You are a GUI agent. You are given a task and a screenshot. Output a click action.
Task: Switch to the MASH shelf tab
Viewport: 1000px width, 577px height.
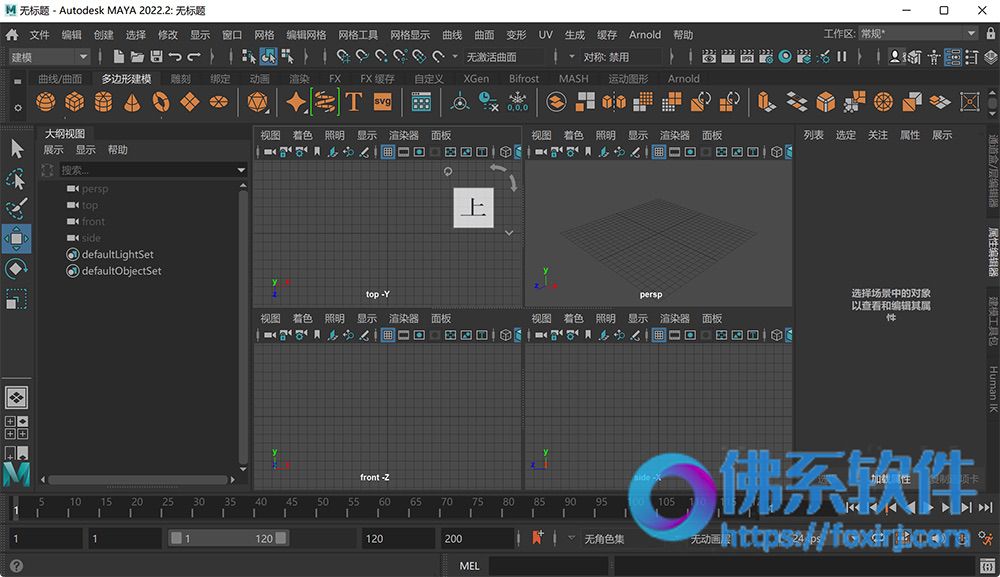pos(573,78)
